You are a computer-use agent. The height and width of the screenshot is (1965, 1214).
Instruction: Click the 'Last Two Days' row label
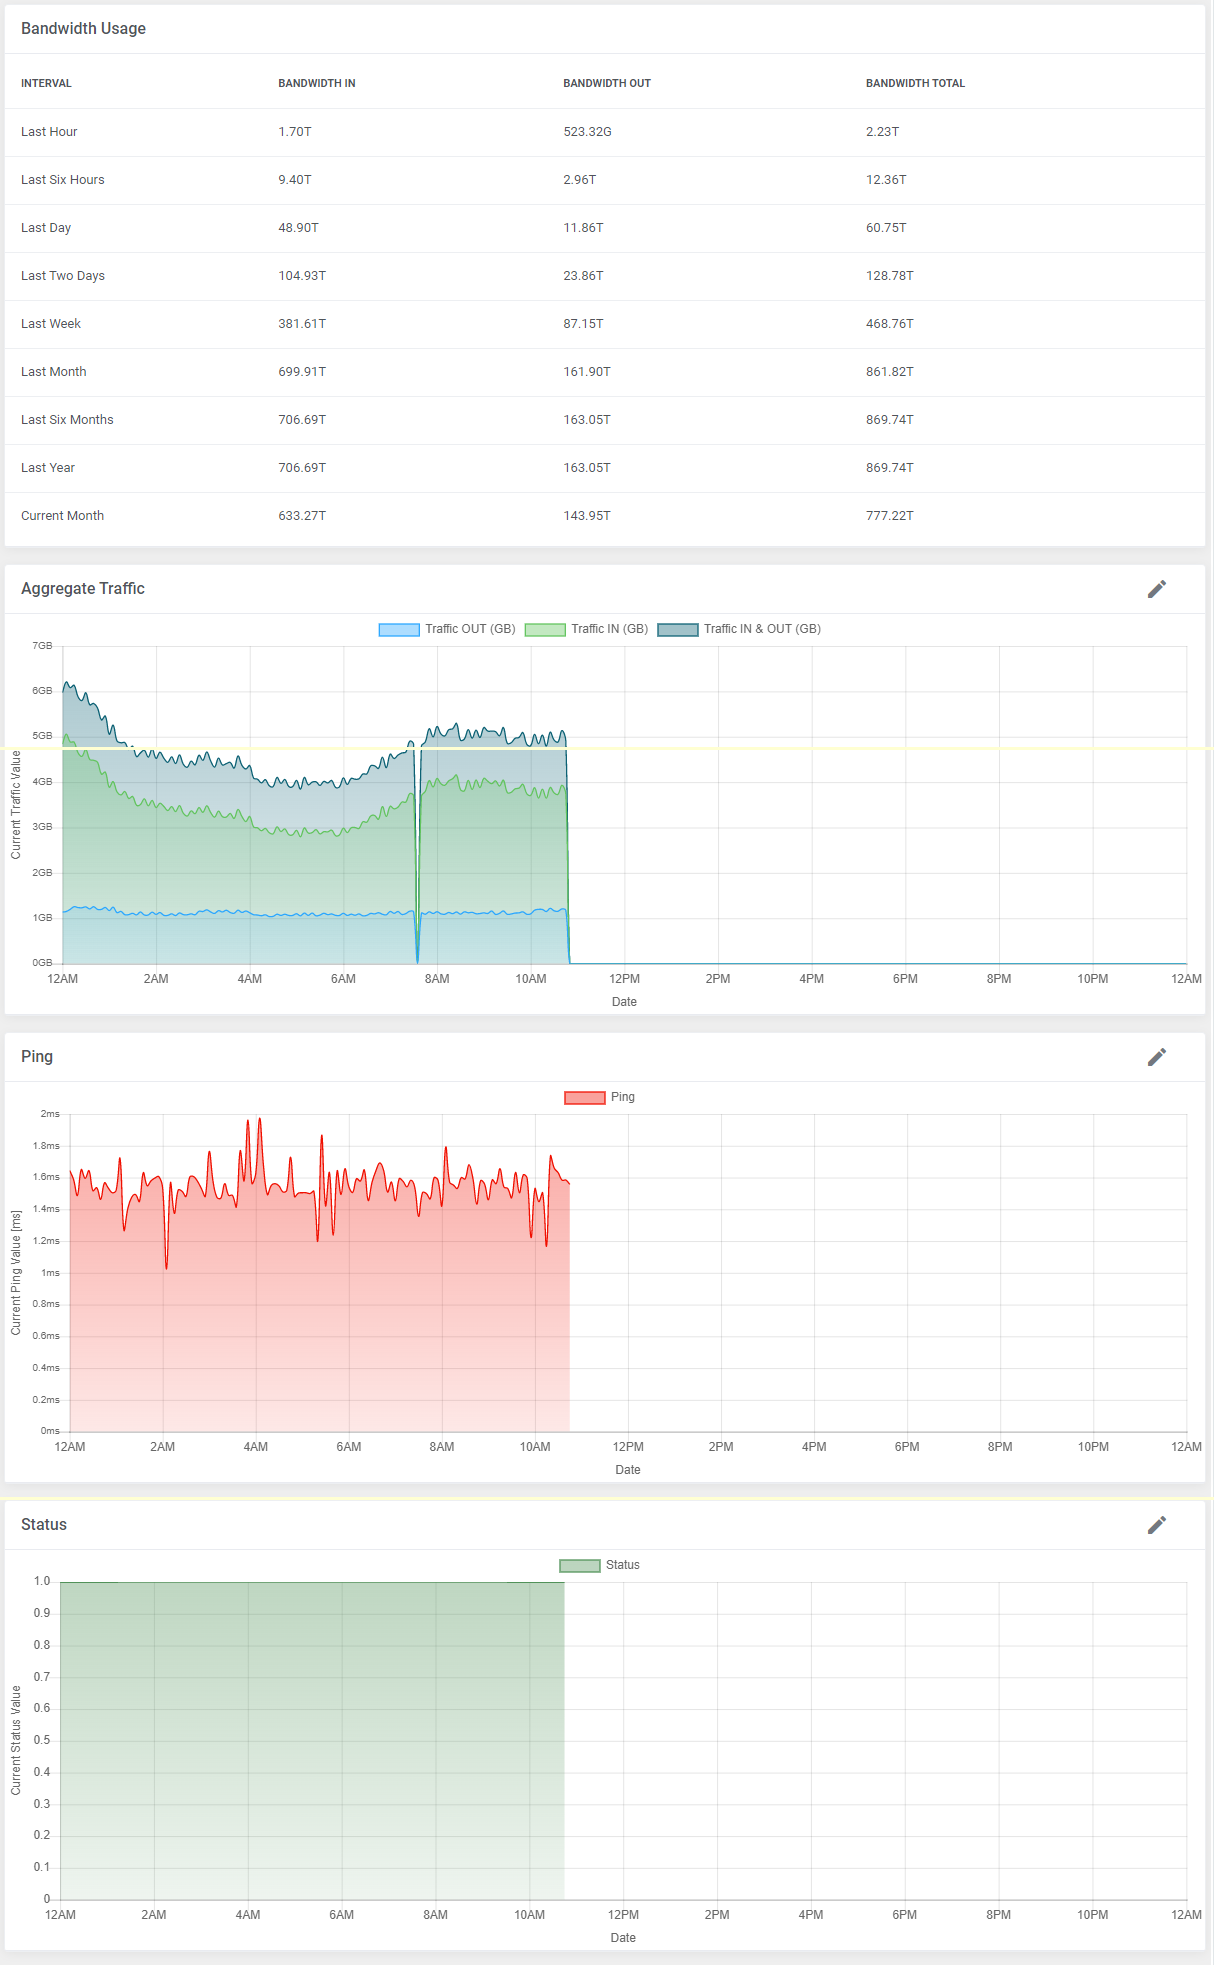63,276
